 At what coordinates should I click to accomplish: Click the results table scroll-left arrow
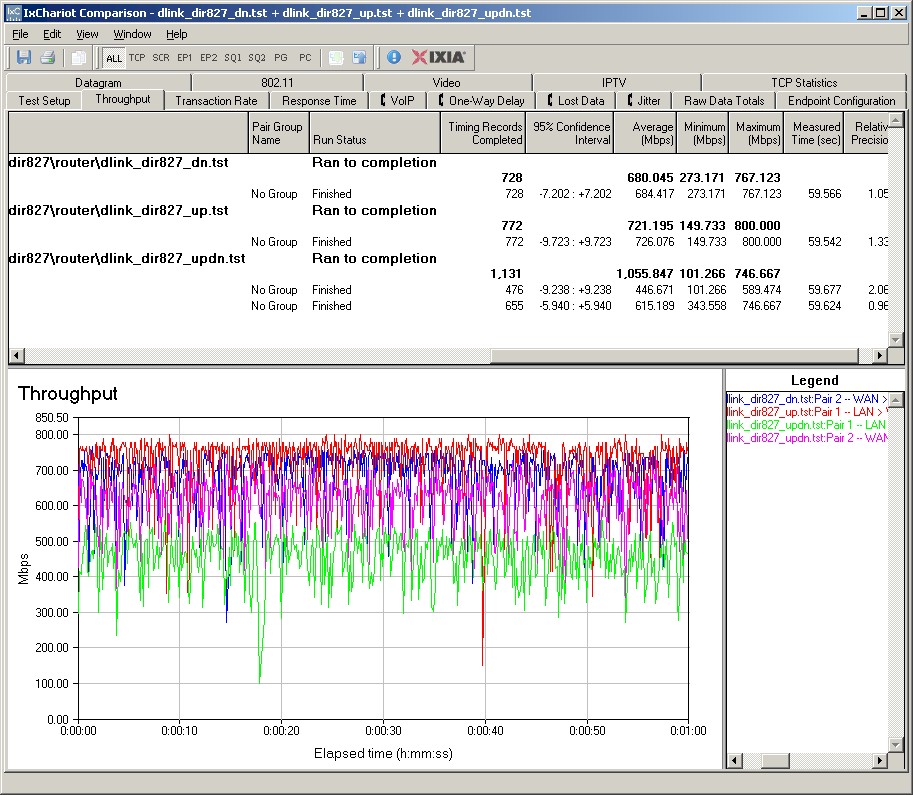(16, 355)
